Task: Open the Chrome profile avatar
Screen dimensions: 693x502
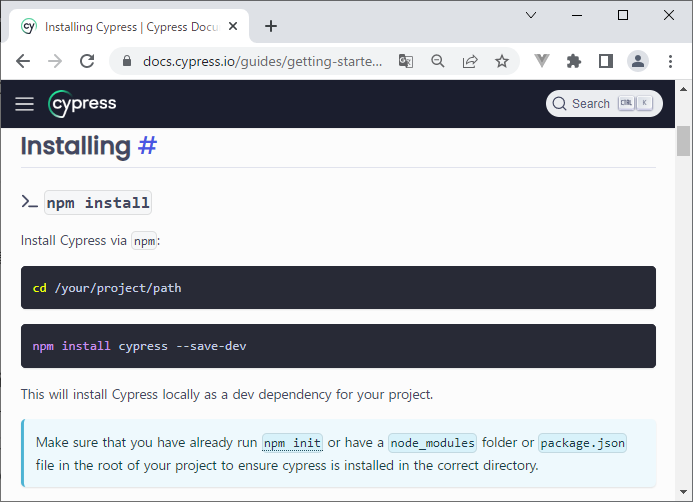Action: pos(638,61)
